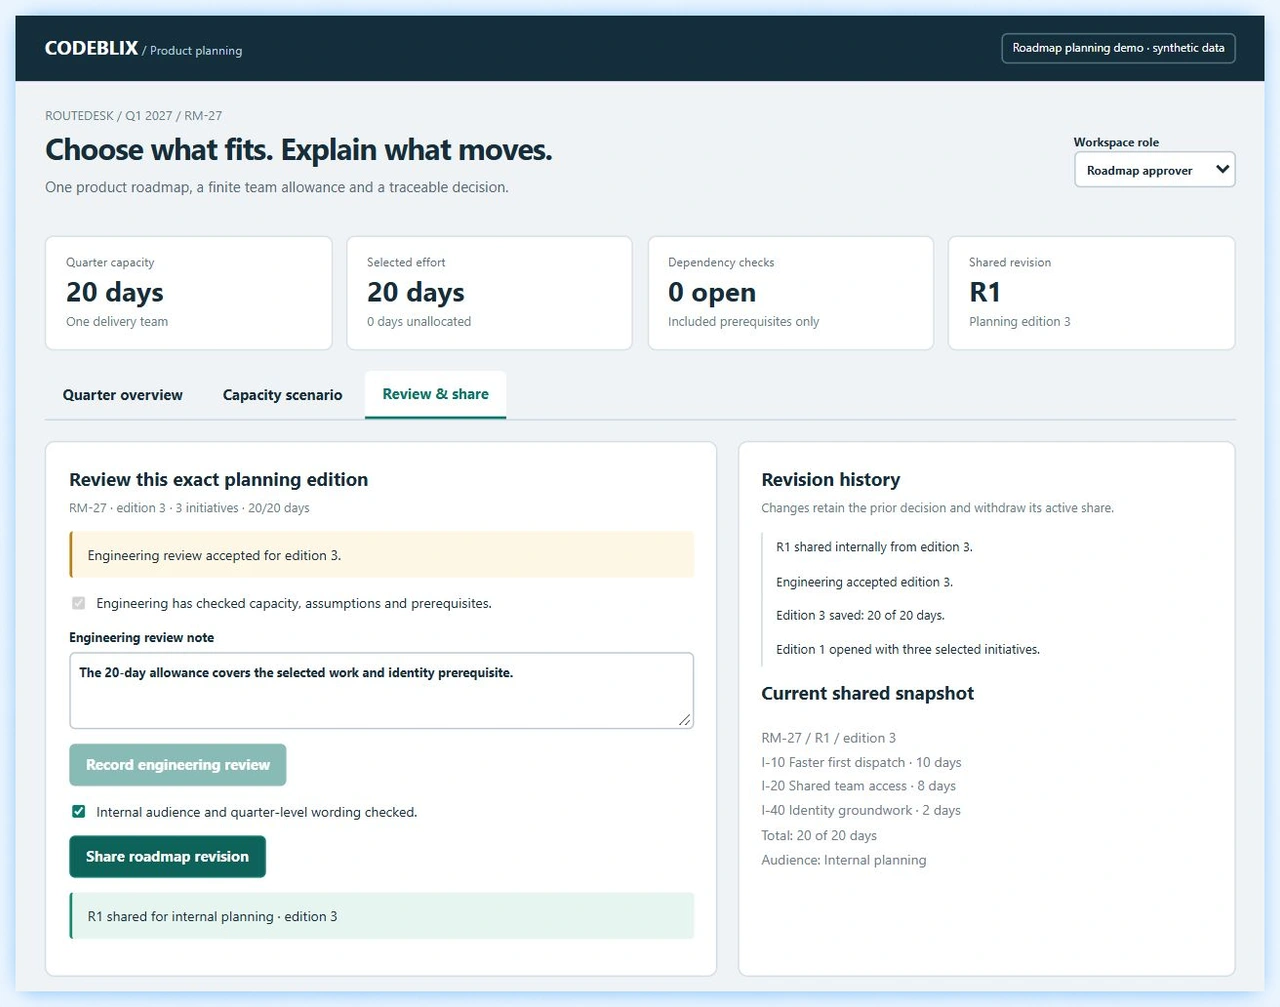The image size is (1280, 1007).
Task: Click the edition summary line RM-27 · edition 3
Action: 189,508
